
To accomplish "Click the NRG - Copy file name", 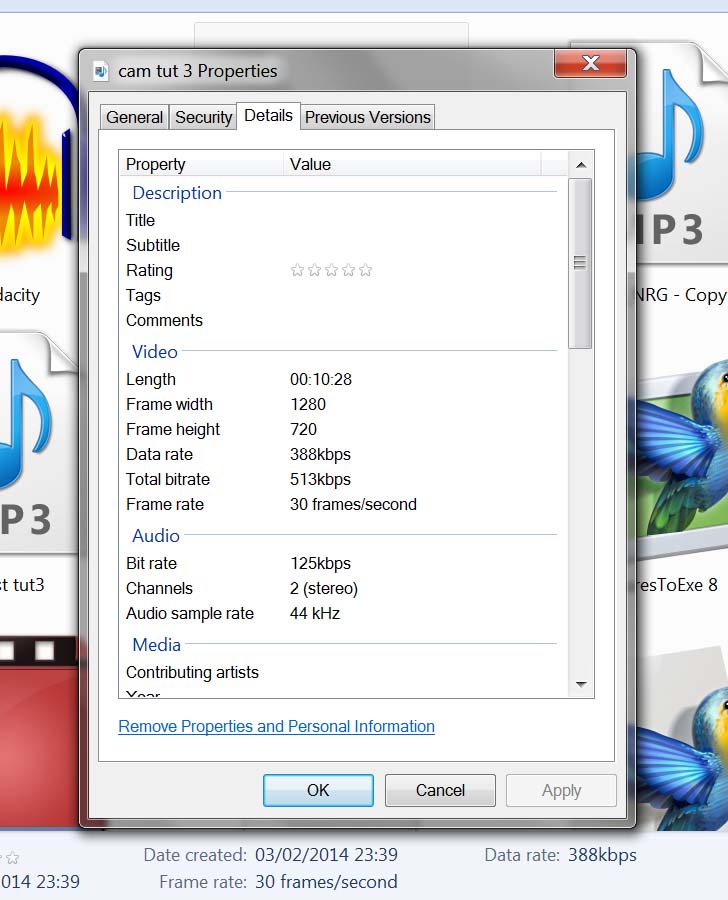I will tap(680, 295).
